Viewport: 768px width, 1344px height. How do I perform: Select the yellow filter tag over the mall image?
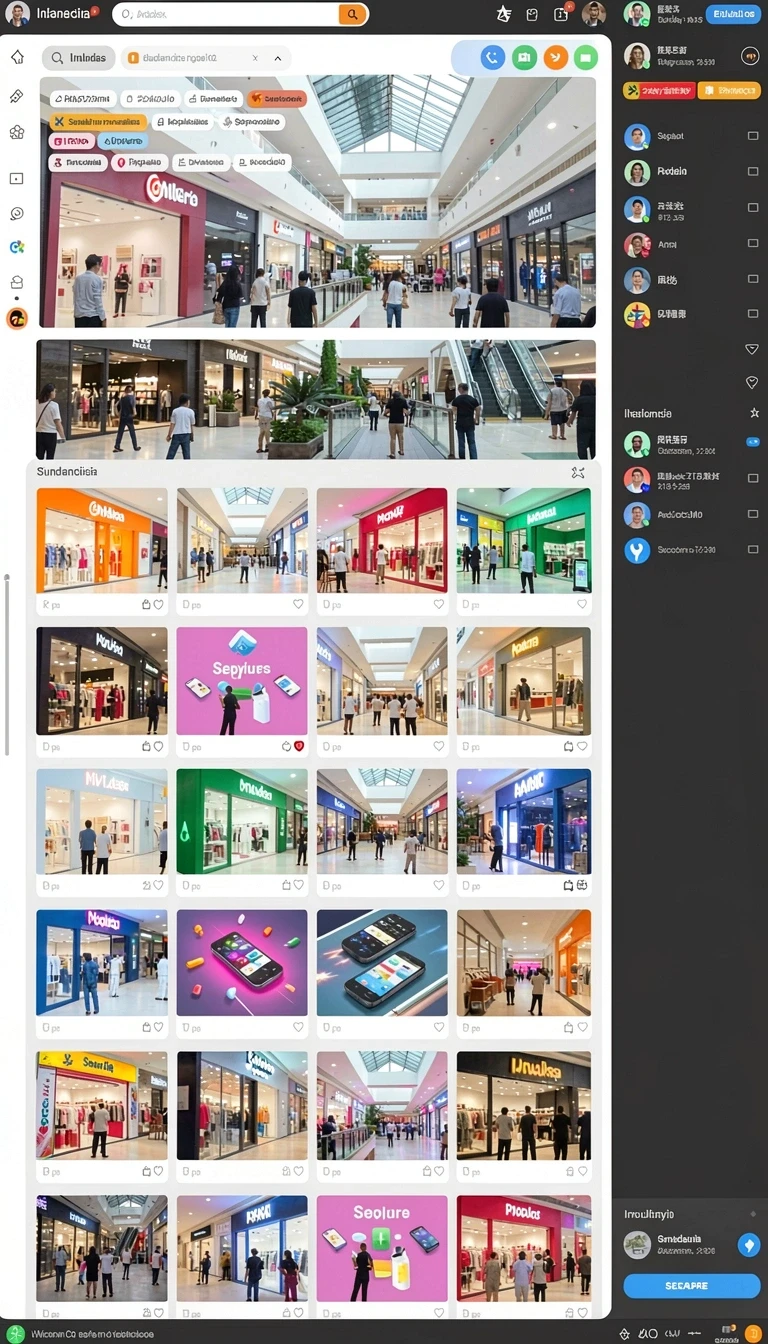(98, 121)
